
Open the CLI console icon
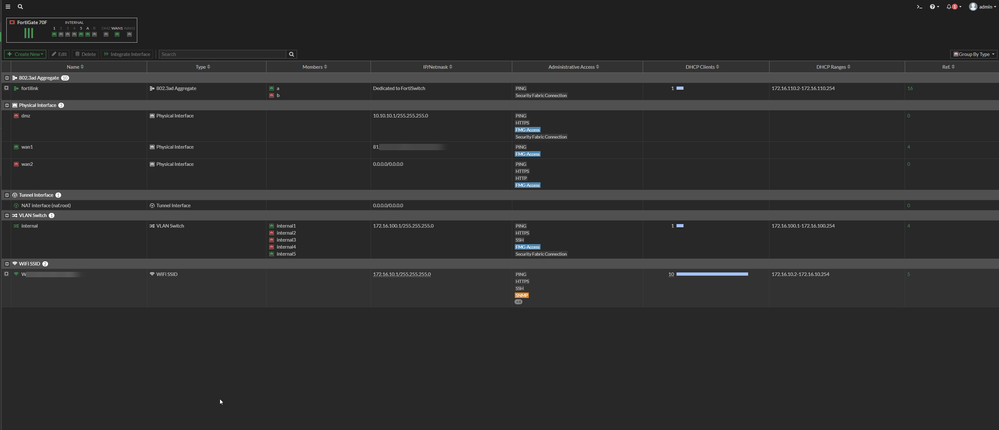(919, 6)
